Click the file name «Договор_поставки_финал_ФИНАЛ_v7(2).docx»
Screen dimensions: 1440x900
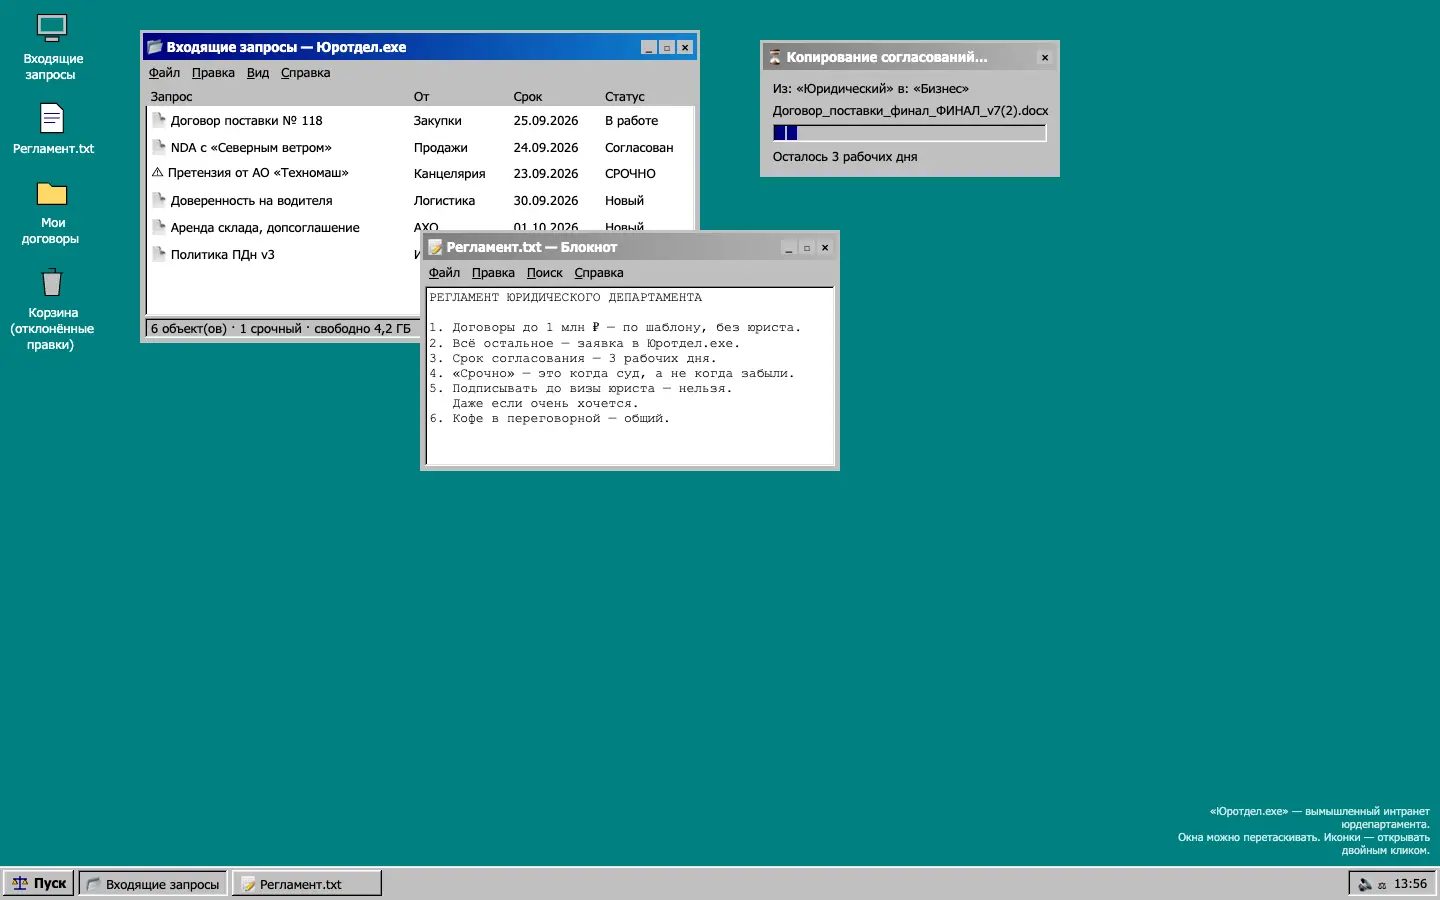[910, 111]
